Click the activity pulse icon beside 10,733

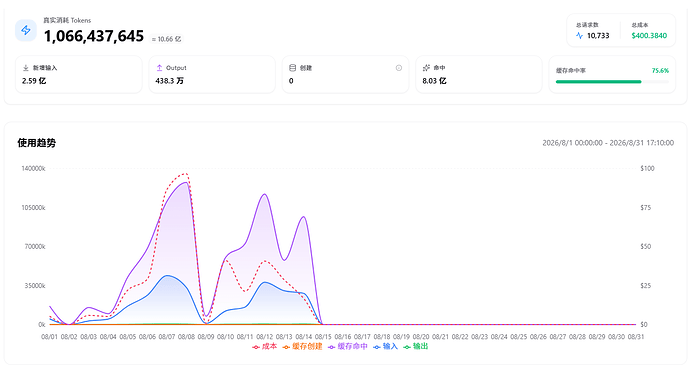click(x=579, y=36)
